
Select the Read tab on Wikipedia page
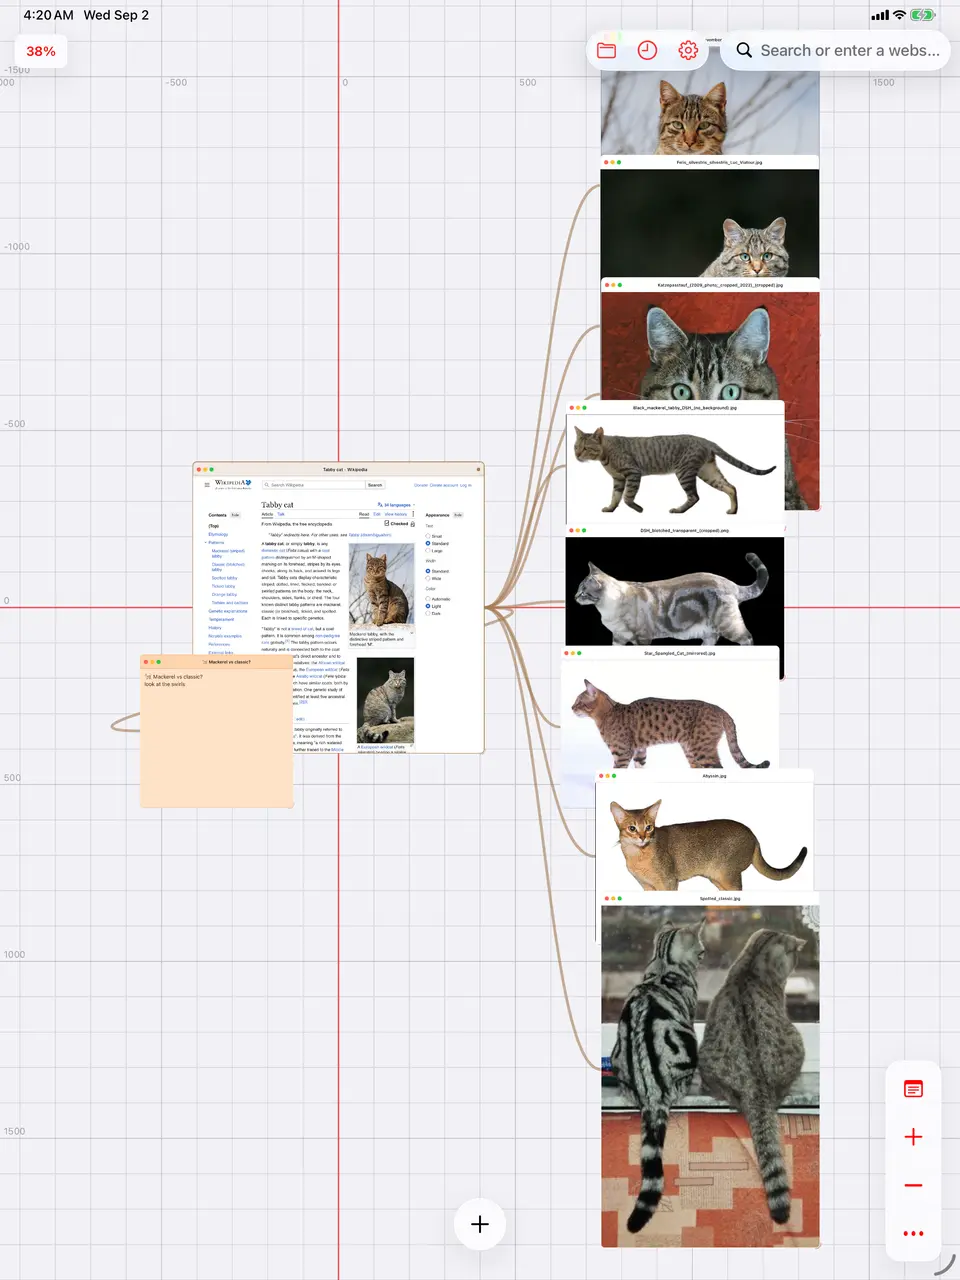pyautogui.click(x=364, y=514)
